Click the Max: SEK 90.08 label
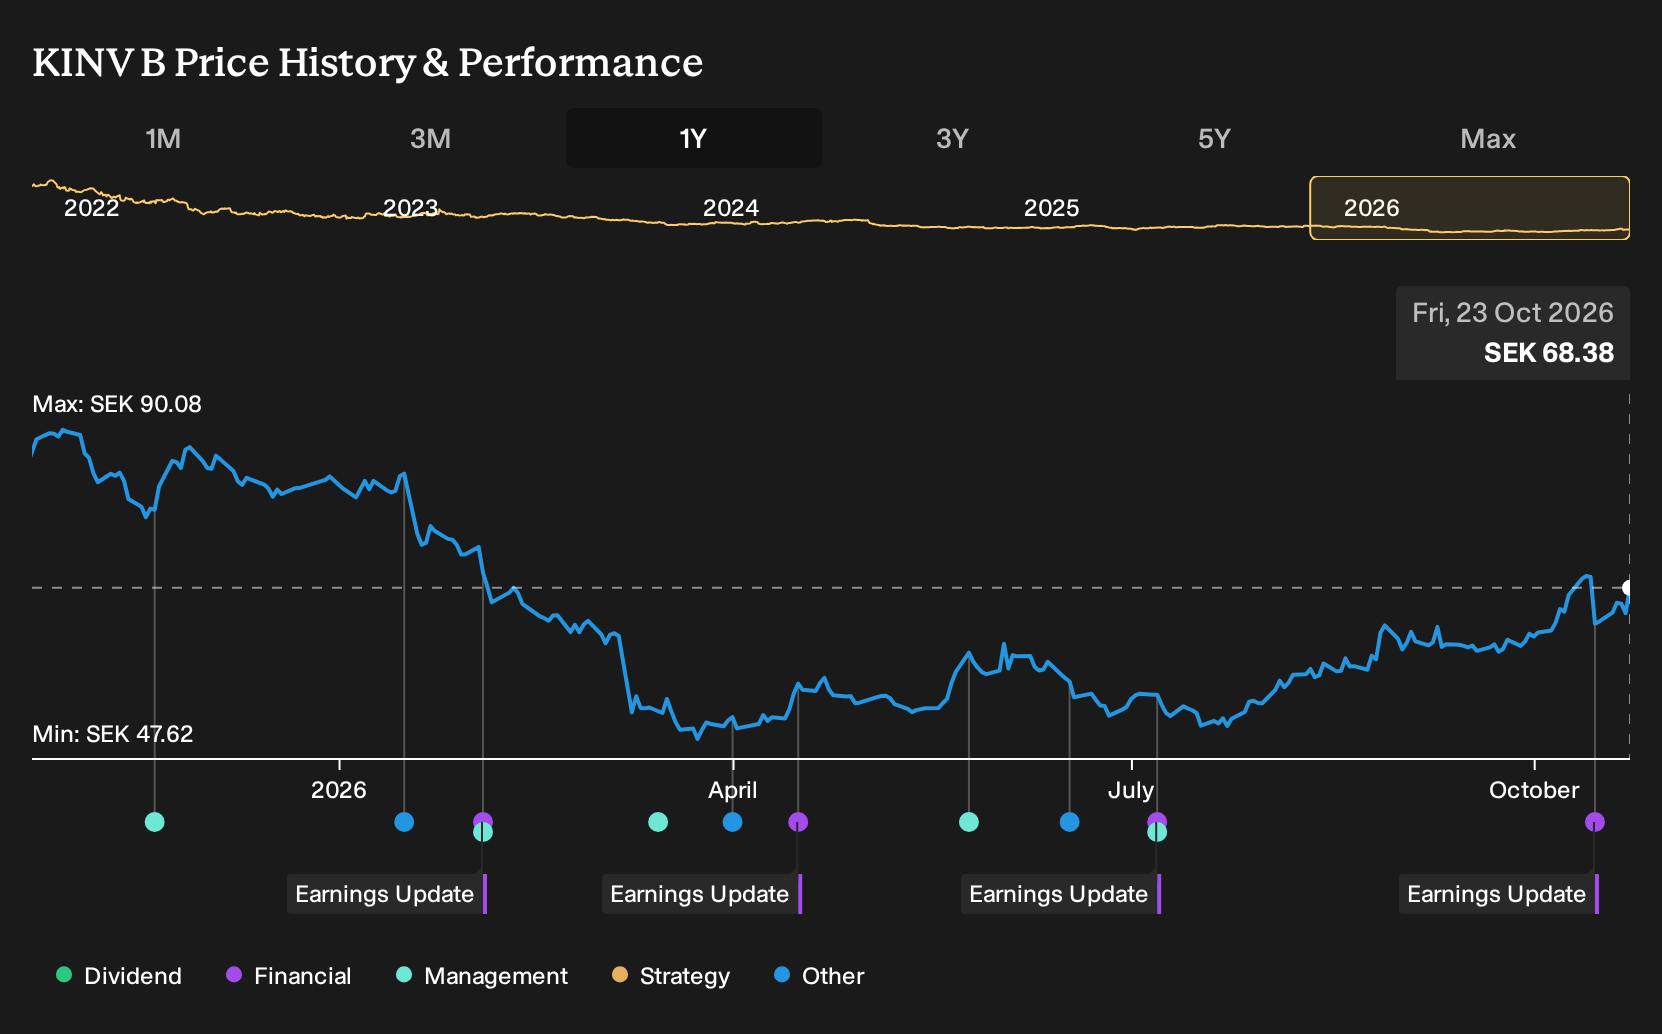The image size is (1662, 1034). pos(117,404)
